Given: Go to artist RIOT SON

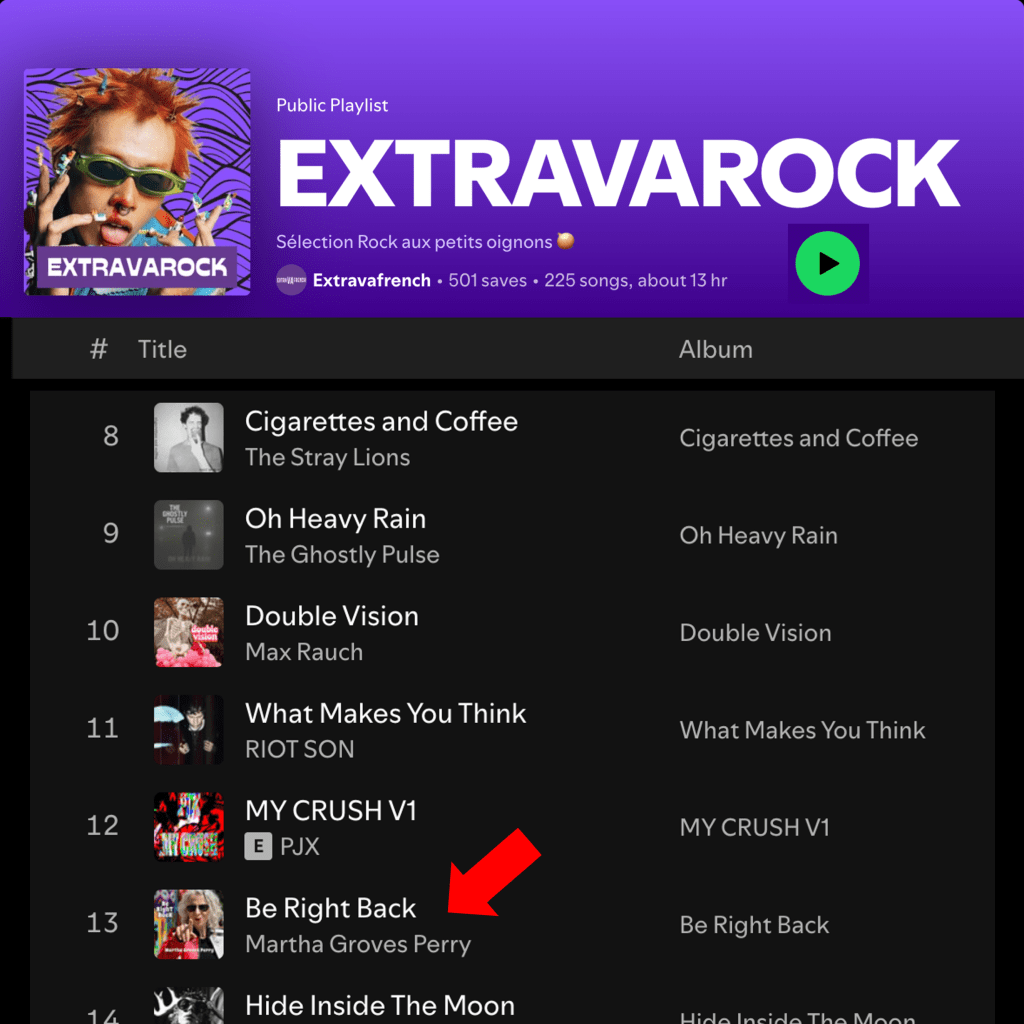Looking at the screenshot, I should 299,749.
